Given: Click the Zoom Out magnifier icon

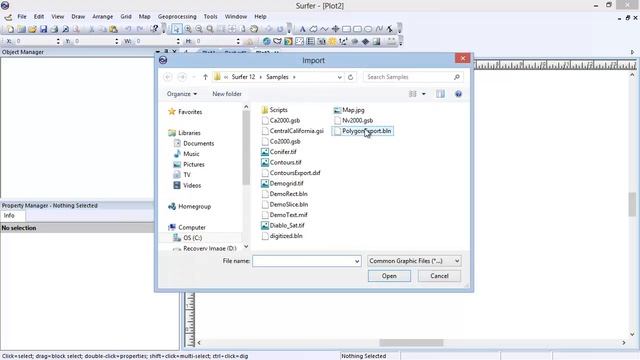Looking at the screenshot, I should click(199, 29).
